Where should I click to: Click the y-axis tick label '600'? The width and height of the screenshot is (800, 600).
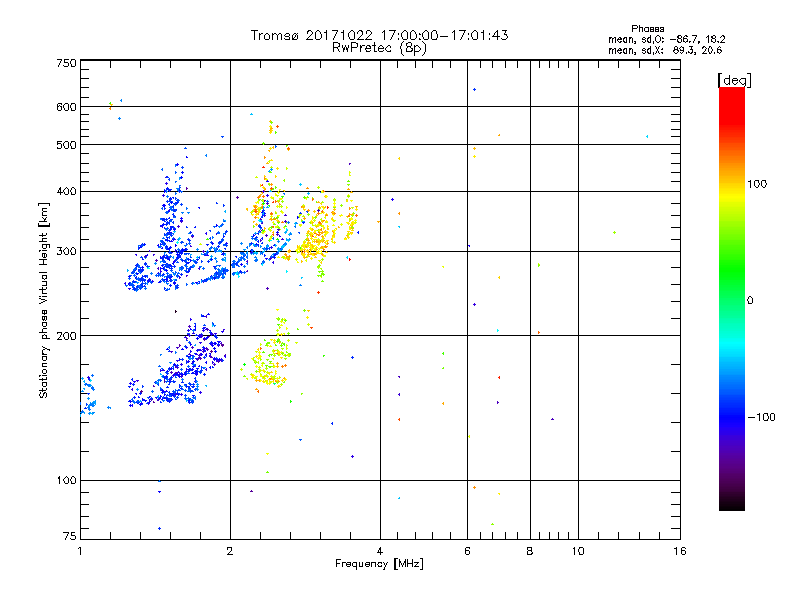click(x=66, y=107)
